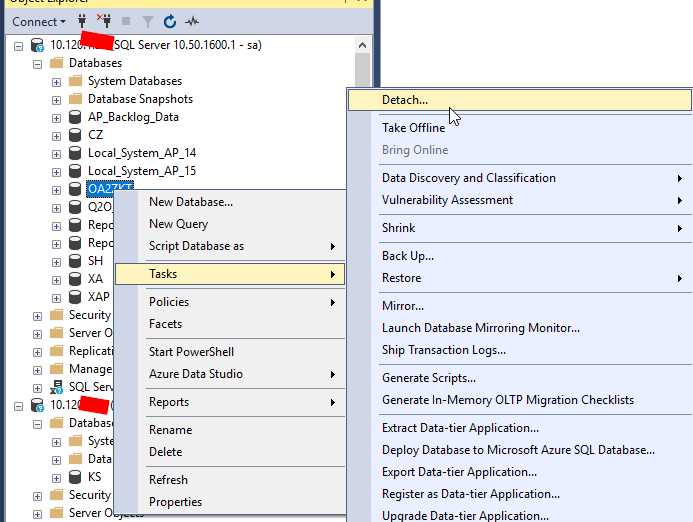Open Activity Monitor pulse icon
This screenshot has height=522, width=693.
pyautogui.click(x=192, y=21)
